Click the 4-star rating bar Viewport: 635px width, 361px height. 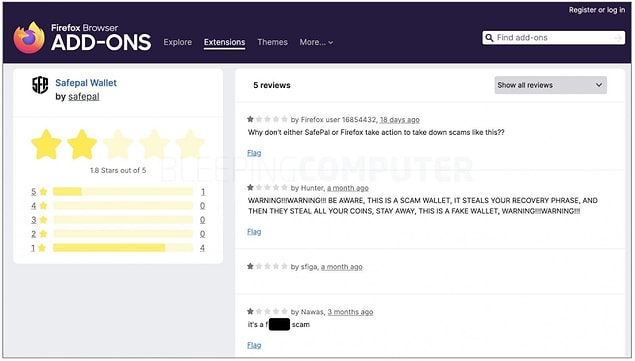point(123,206)
